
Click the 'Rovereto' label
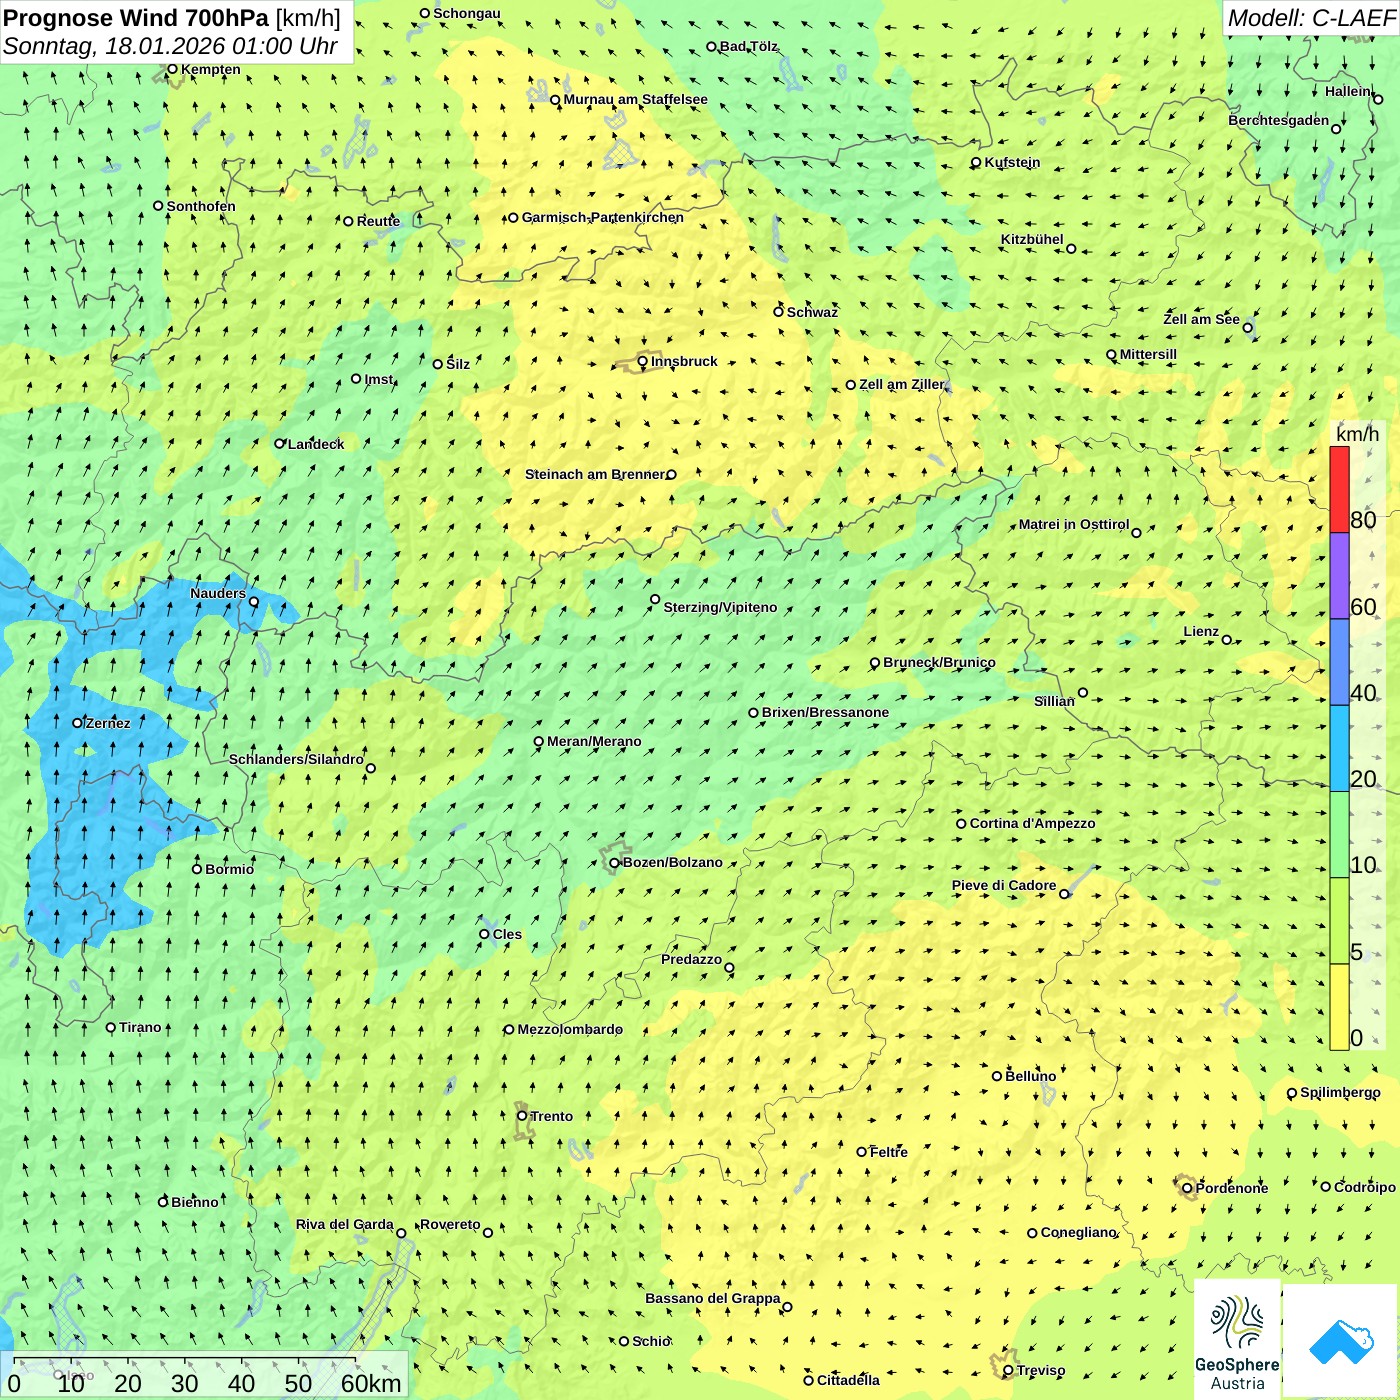point(450,1224)
